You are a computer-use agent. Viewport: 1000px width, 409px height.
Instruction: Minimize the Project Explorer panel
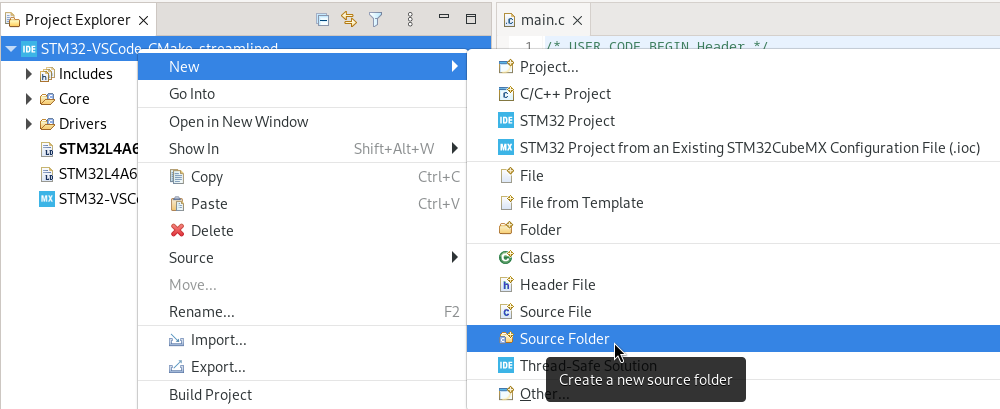click(x=445, y=17)
